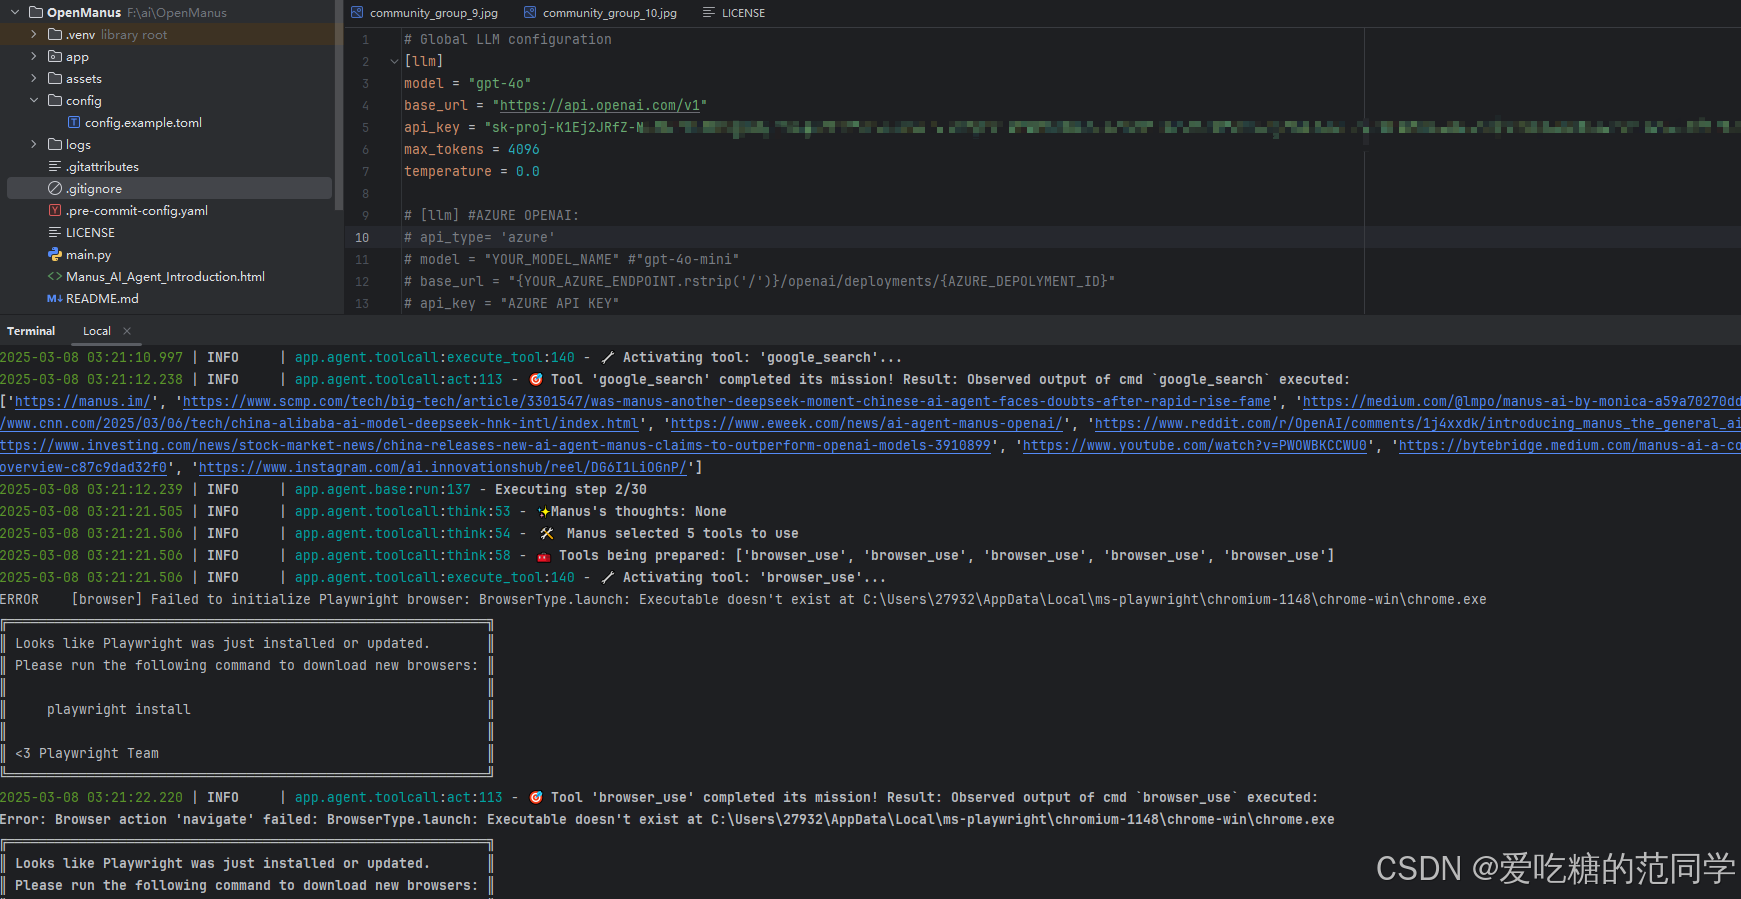Image resolution: width=1741 pixels, height=899 pixels.
Task: Open config.example.toml file
Action: tap(143, 123)
